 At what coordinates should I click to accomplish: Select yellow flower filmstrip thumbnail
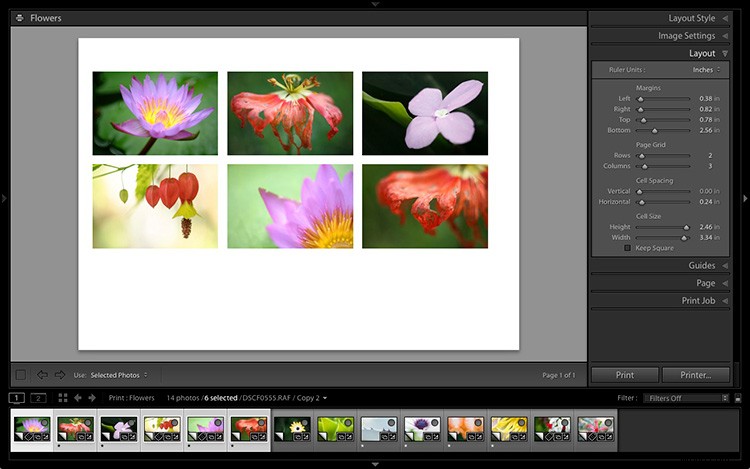point(509,429)
